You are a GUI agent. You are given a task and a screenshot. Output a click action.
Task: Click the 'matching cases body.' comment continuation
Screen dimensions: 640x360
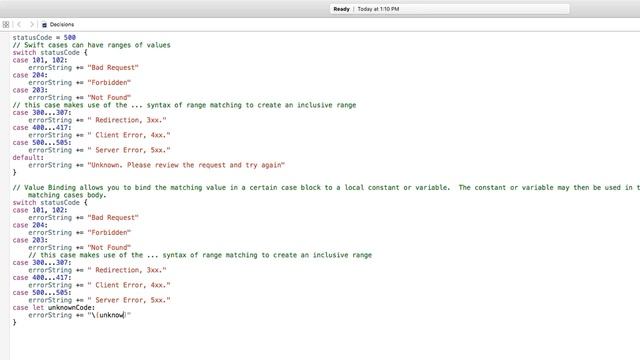(x=67, y=195)
